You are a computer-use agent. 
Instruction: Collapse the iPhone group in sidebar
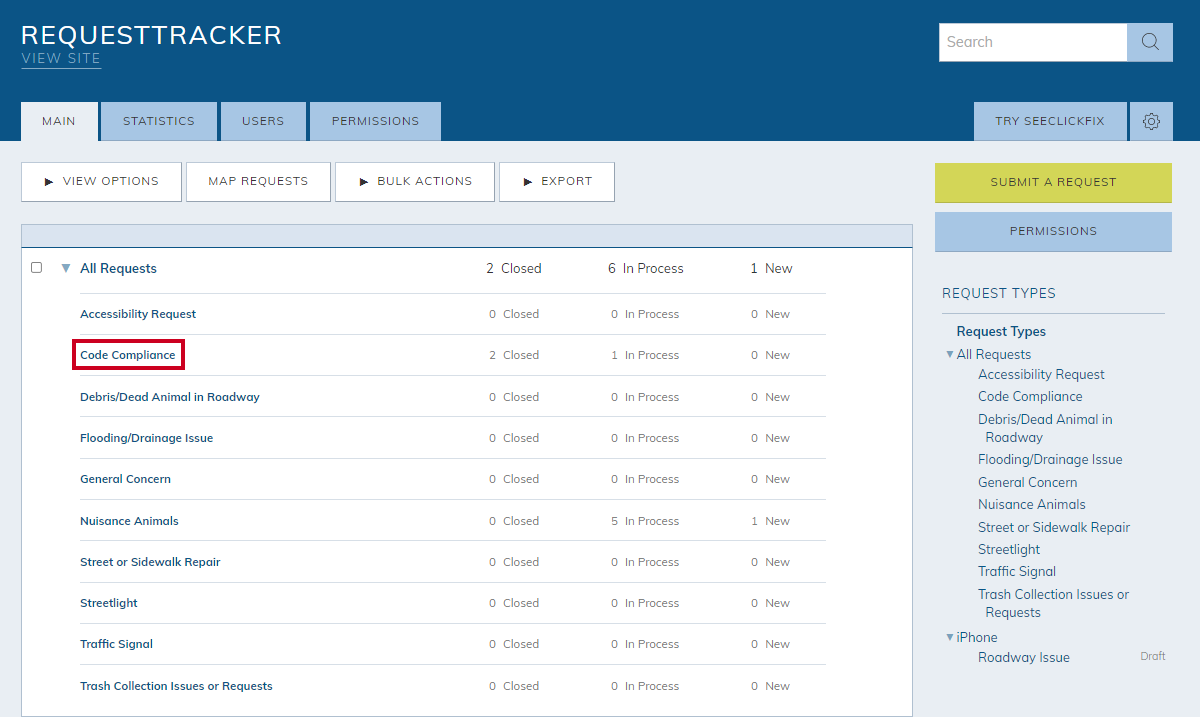point(950,637)
